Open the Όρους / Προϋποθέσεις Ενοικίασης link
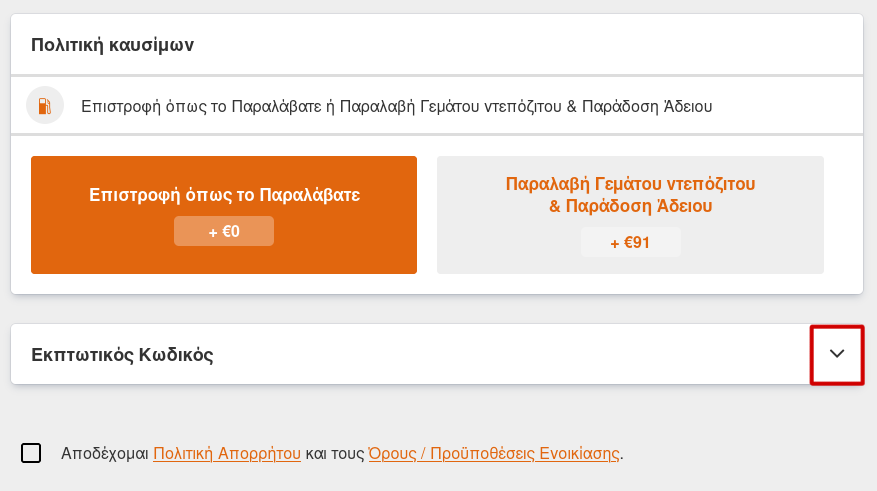Image resolution: width=877 pixels, height=491 pixels. (x=494, y=453)
